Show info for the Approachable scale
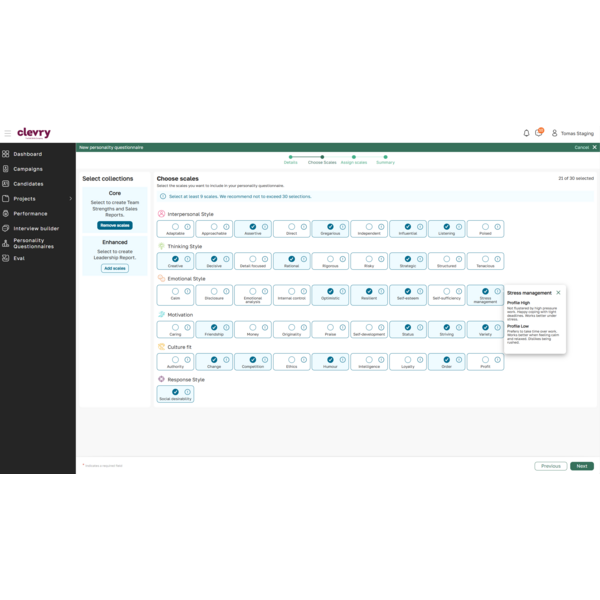This screenshot has width=600, height=600. [226, 227]
